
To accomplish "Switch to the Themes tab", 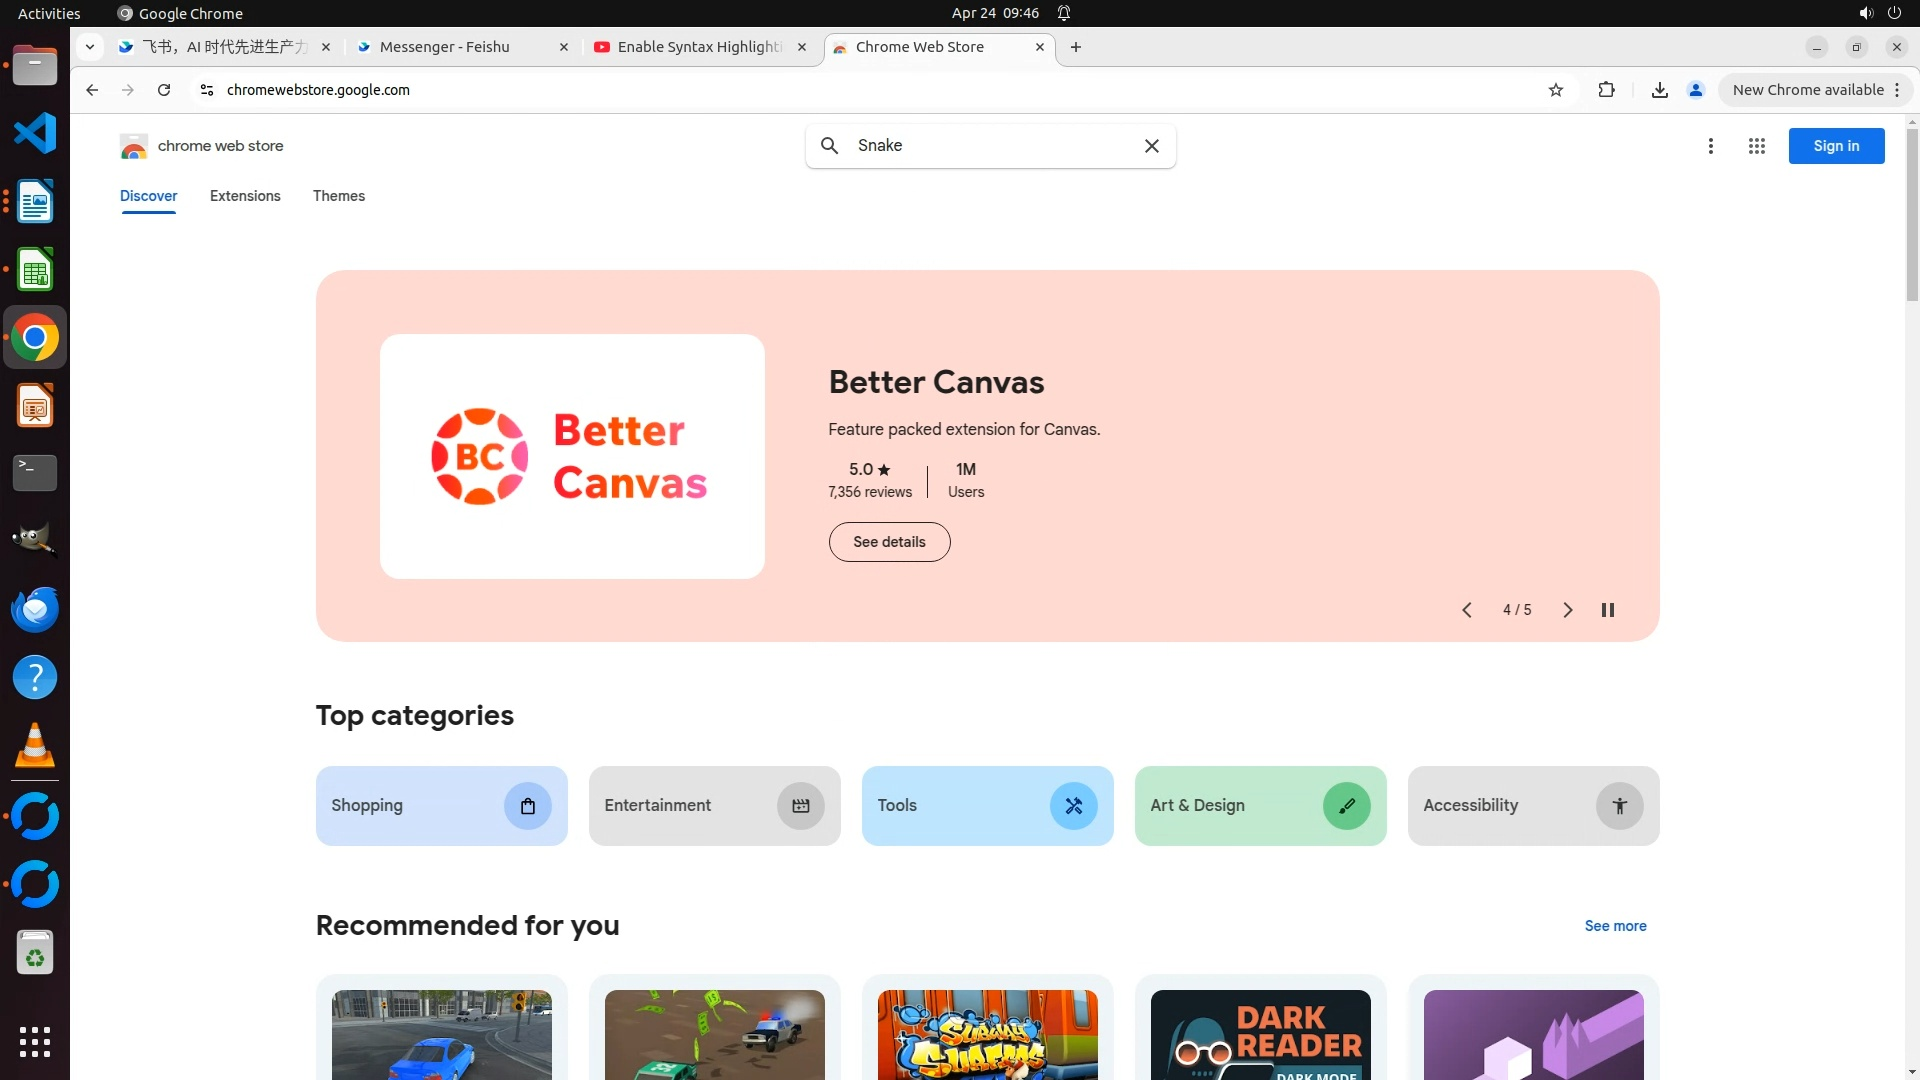I will [x=338, y=196].
